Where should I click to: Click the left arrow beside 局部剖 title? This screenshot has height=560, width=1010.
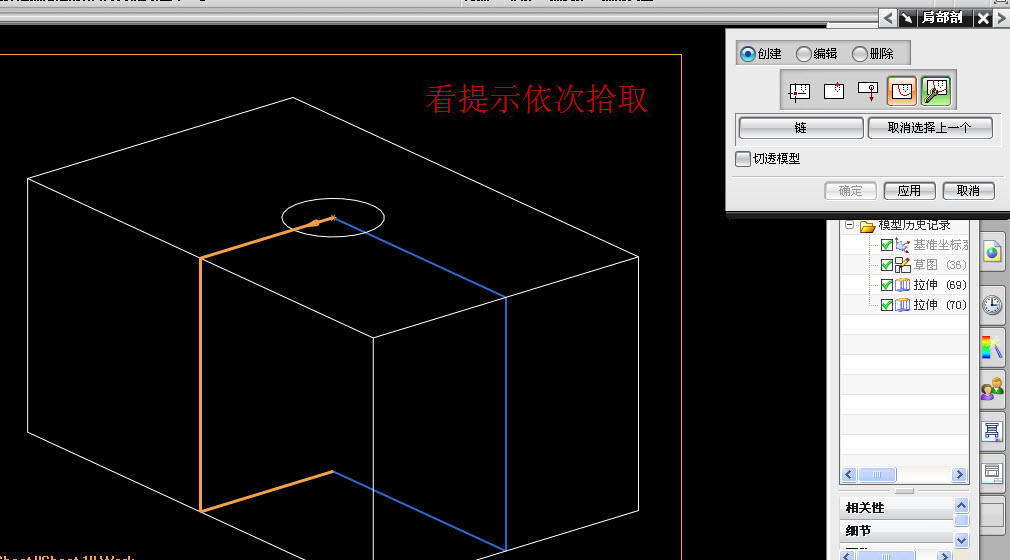coord(888,18)
